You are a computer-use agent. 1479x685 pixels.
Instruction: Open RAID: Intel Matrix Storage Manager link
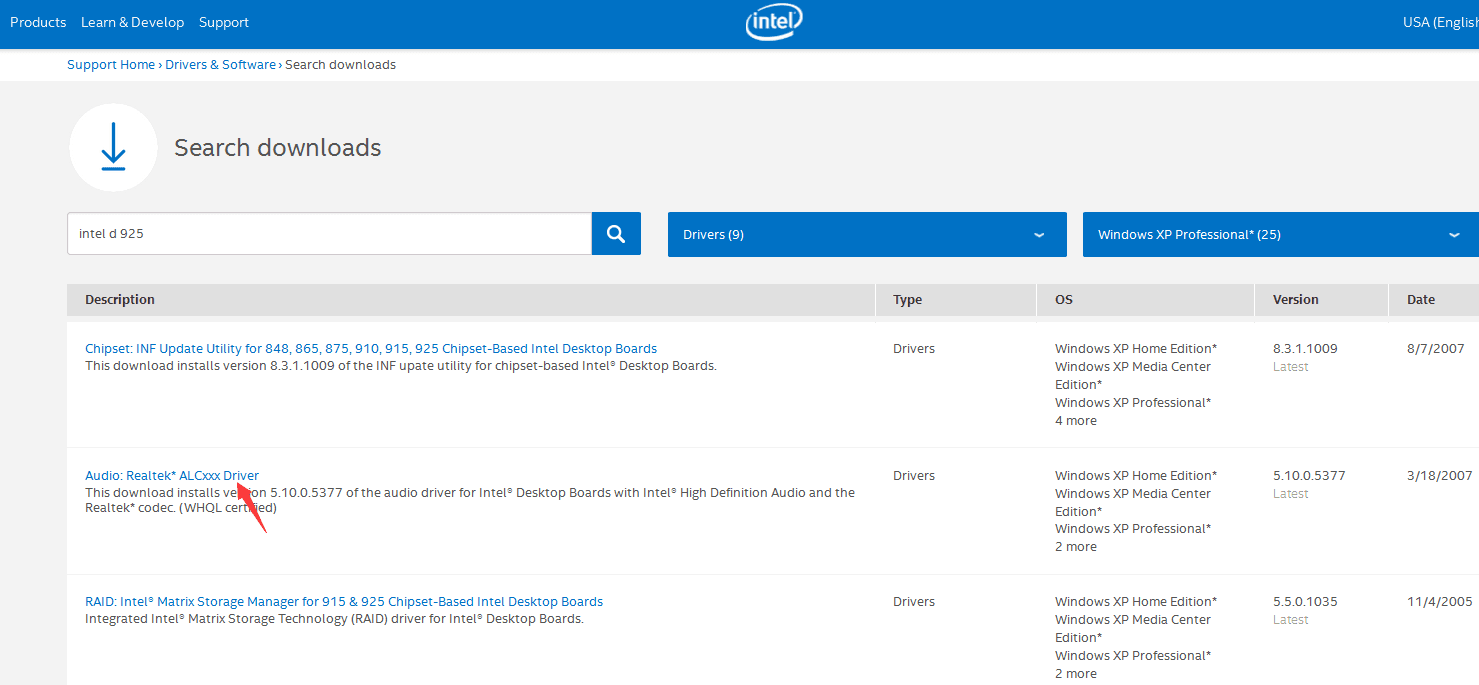point(344,602)
